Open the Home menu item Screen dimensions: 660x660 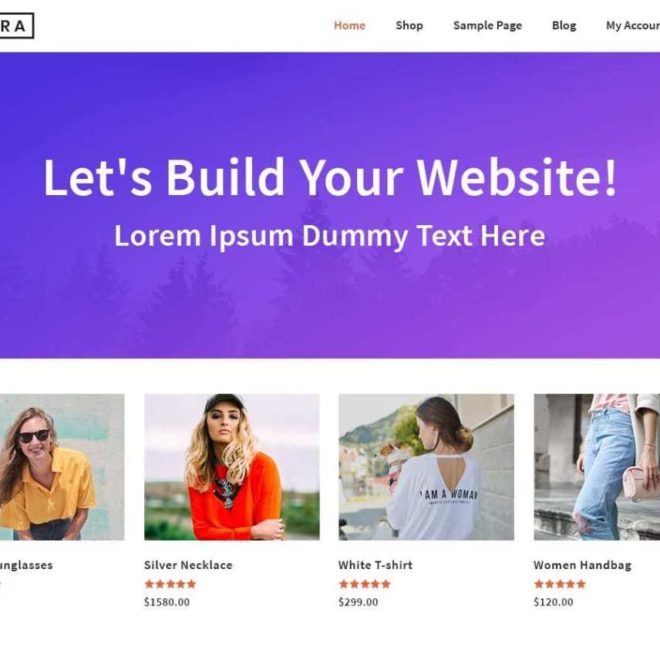349,26
